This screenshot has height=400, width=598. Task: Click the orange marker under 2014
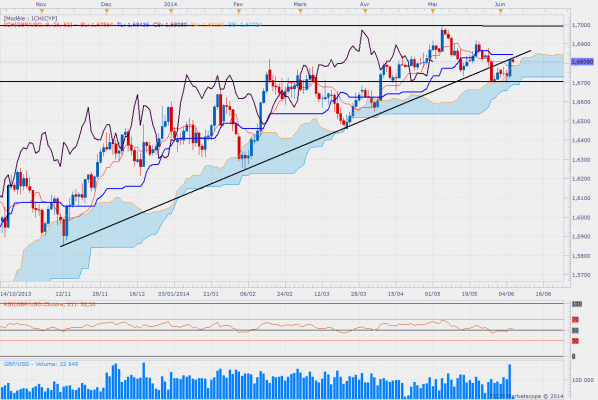[171, 11]
